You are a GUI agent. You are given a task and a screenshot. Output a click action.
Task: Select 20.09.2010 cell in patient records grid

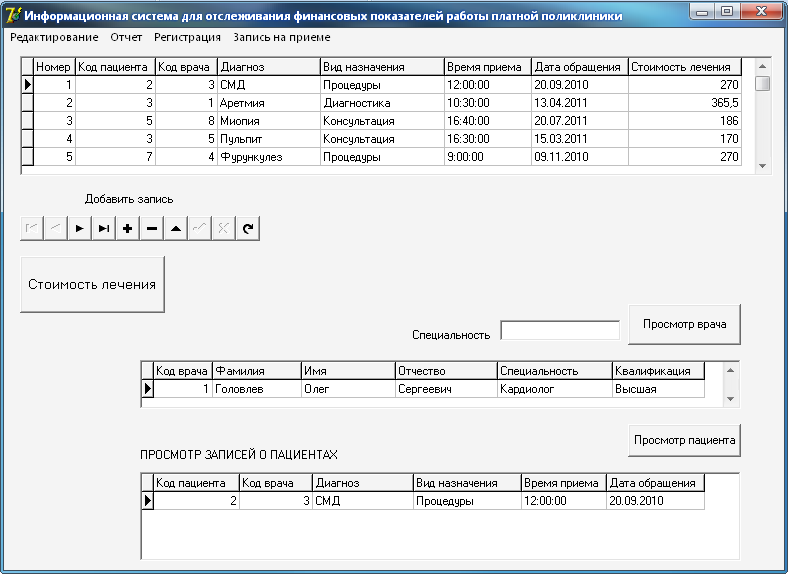(x=655, y=501)
